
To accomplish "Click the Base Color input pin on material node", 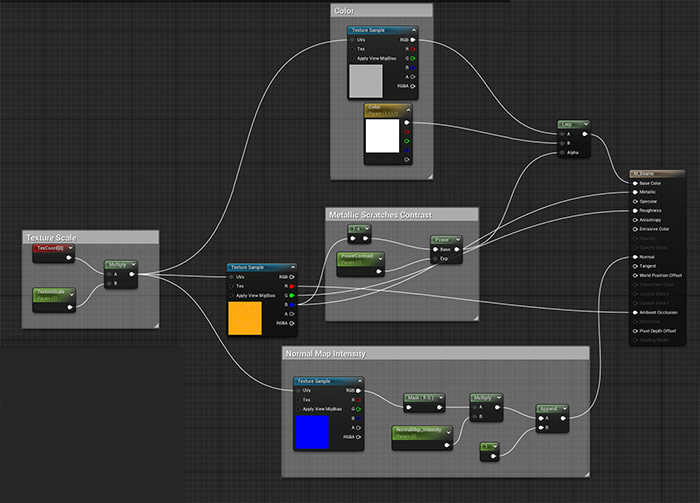I will pos(634,183).
